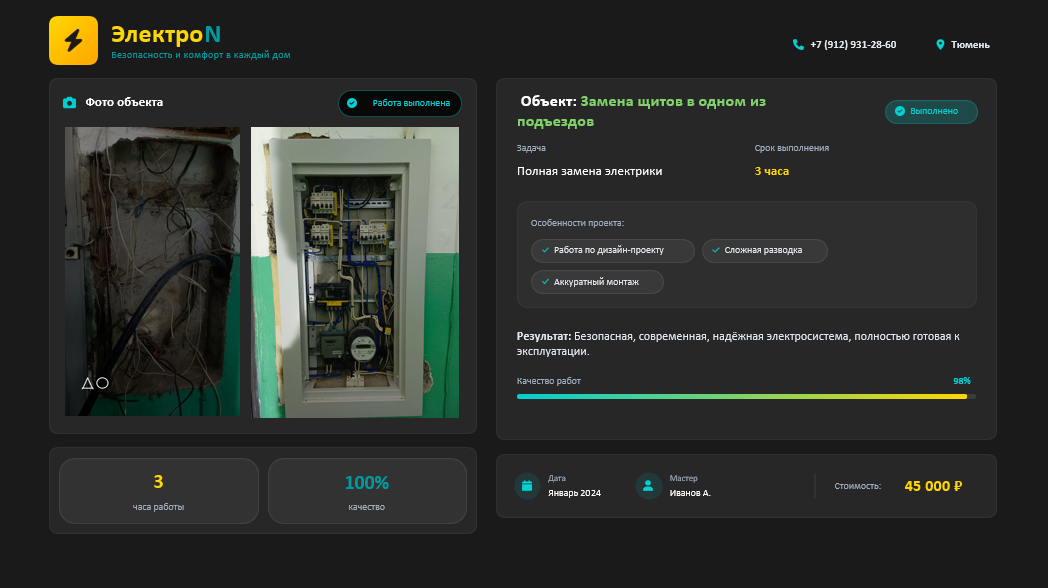Call the phone number +7 (912) 931-28-60
Image resolution: width=1048 pixels, height=588 pixels.
click(853, 45)
